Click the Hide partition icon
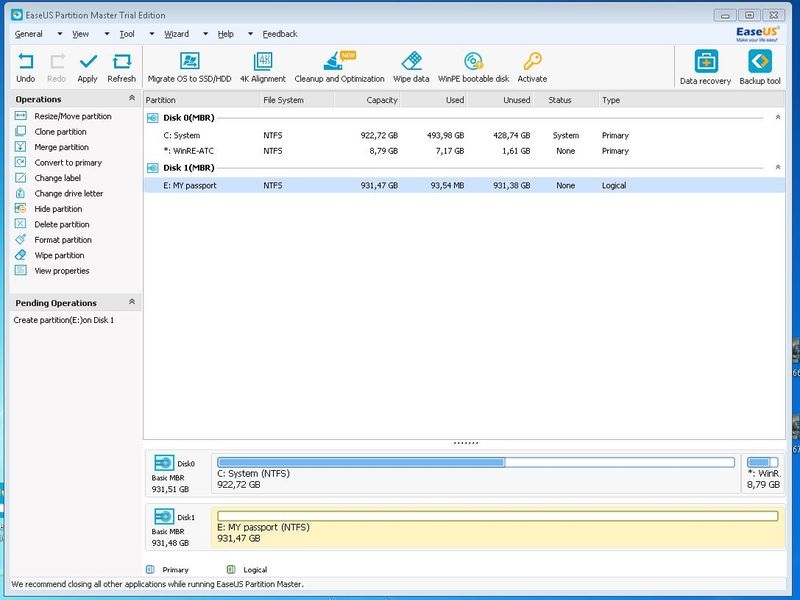The image size is (800, 600). coord(20,209)
